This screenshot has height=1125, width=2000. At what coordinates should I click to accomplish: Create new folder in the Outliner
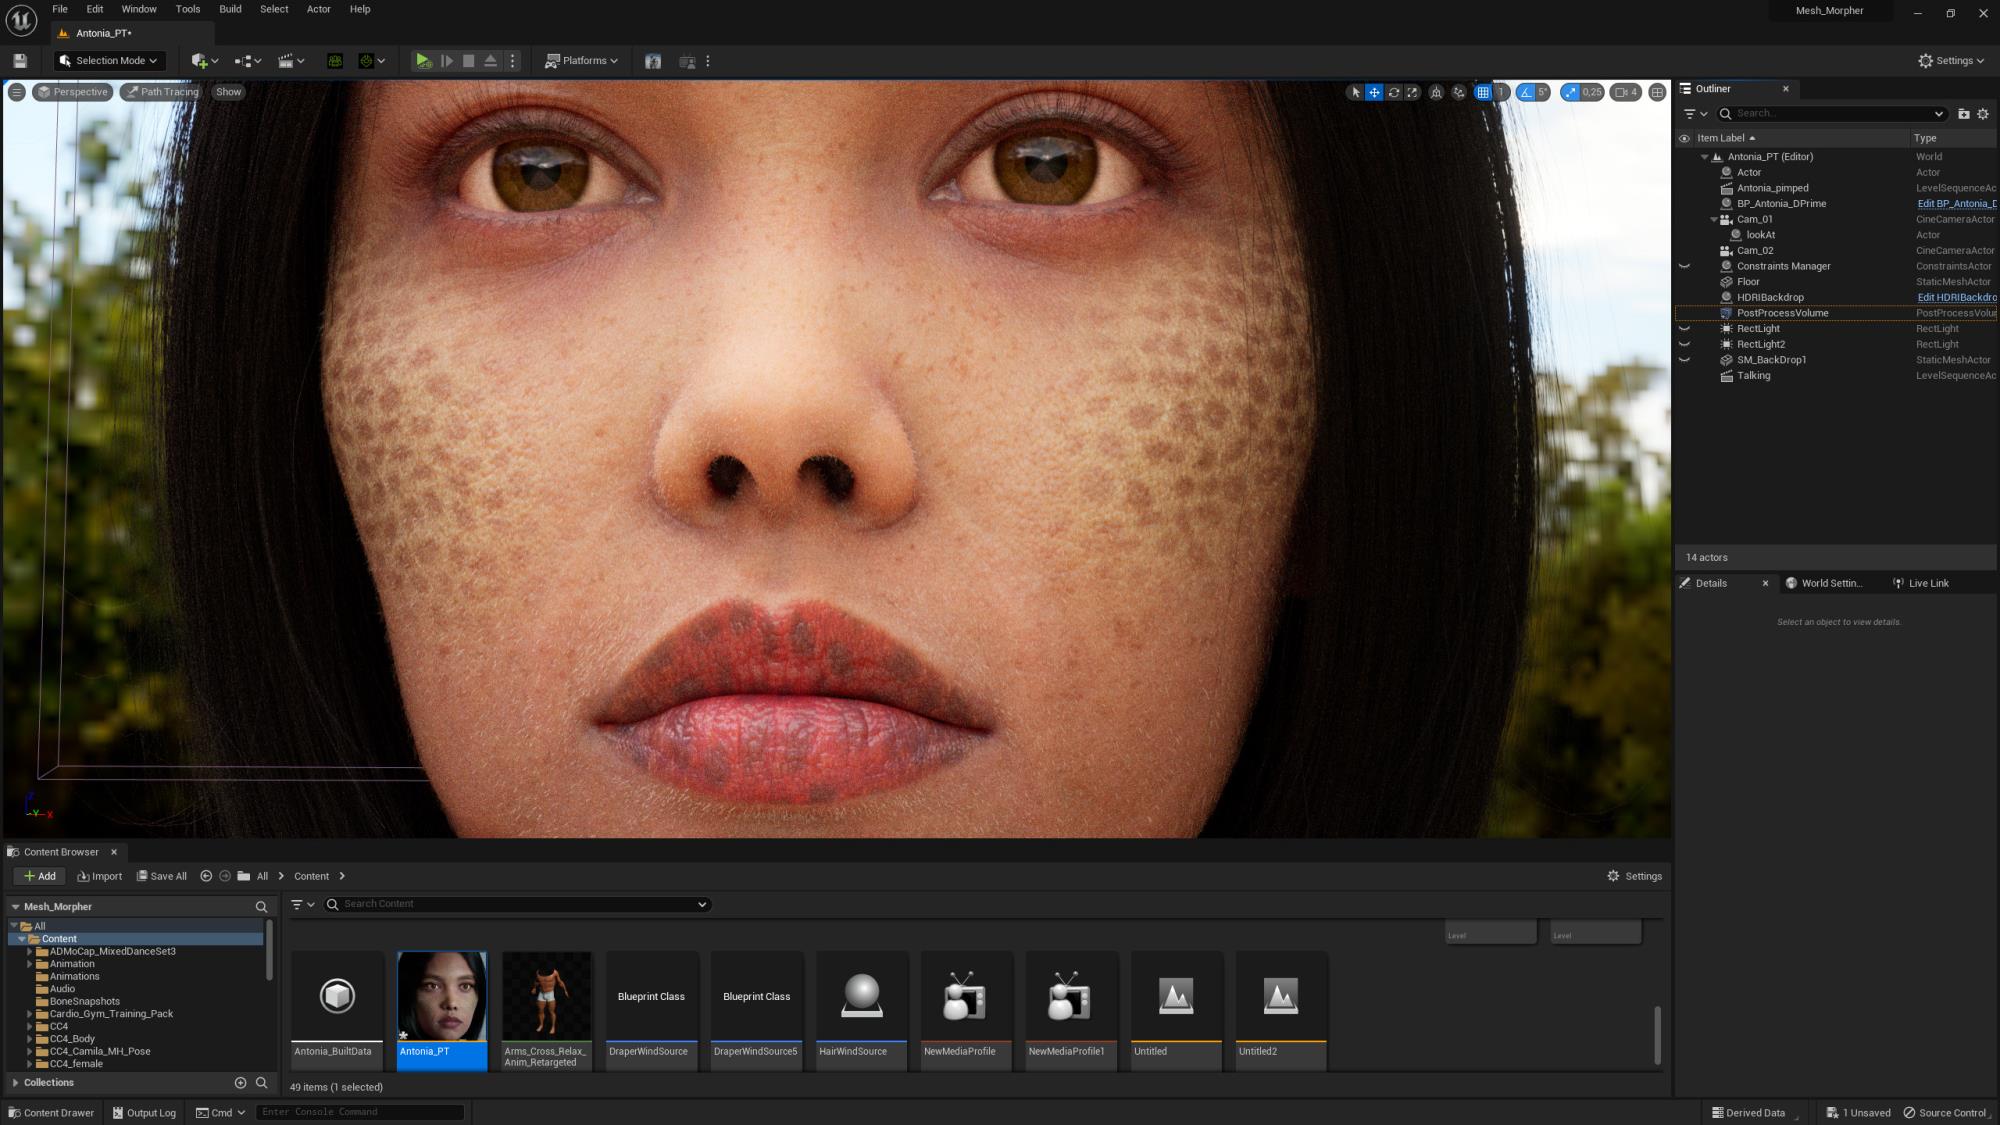pos(1963,114)
